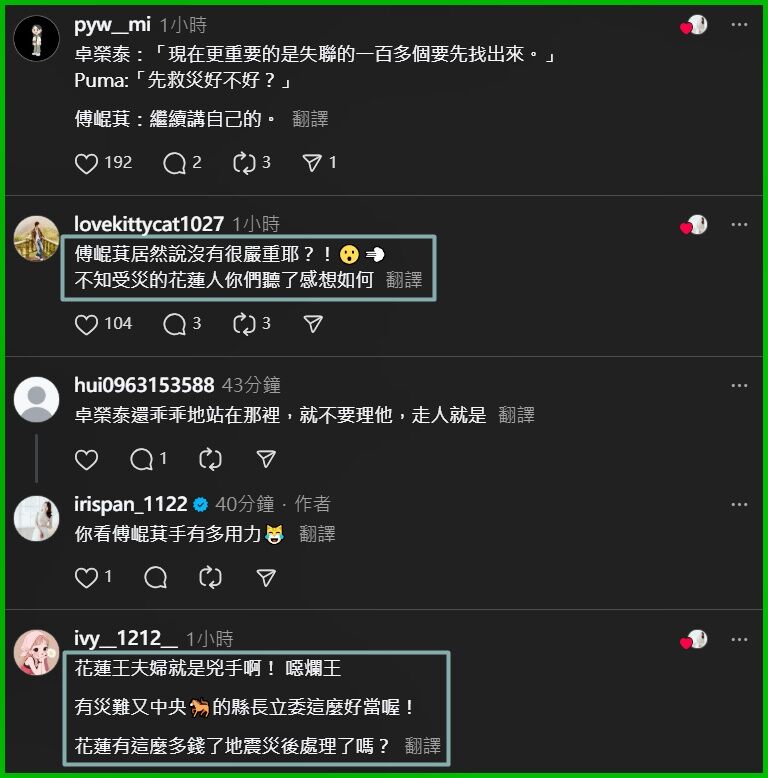Open more options for irispan_1122's reply
Screen dimensions: 768x778
coord(739,505)
